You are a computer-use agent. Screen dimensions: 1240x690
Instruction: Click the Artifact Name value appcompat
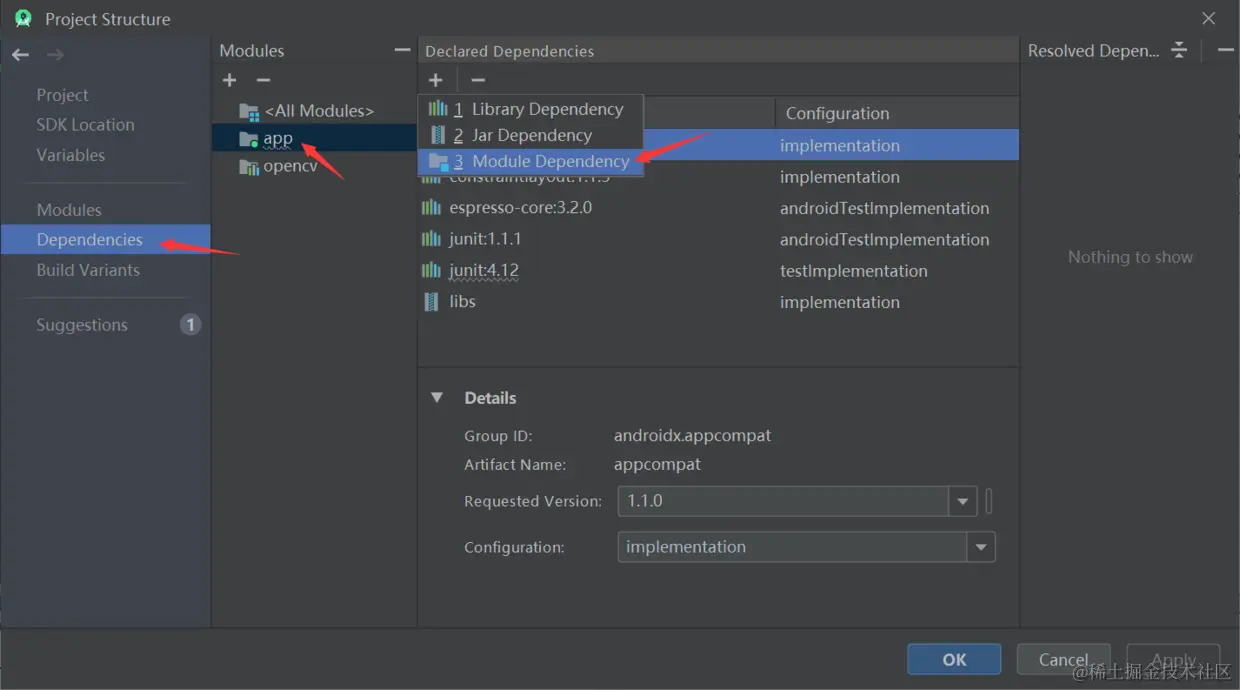(x=657, y=464)
